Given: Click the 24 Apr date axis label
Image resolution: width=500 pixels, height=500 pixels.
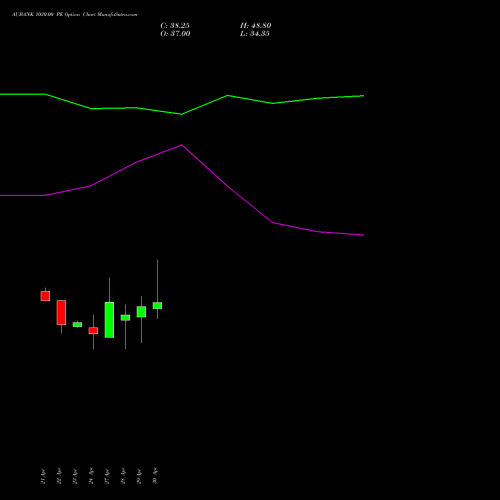Looking at the screenshot, I should (91, 476).
